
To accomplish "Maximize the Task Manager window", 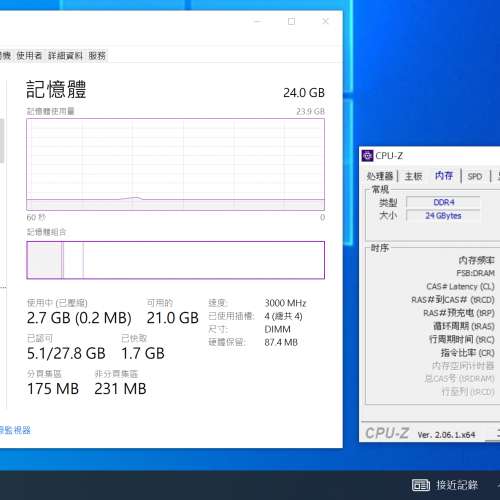I will 291,21.
